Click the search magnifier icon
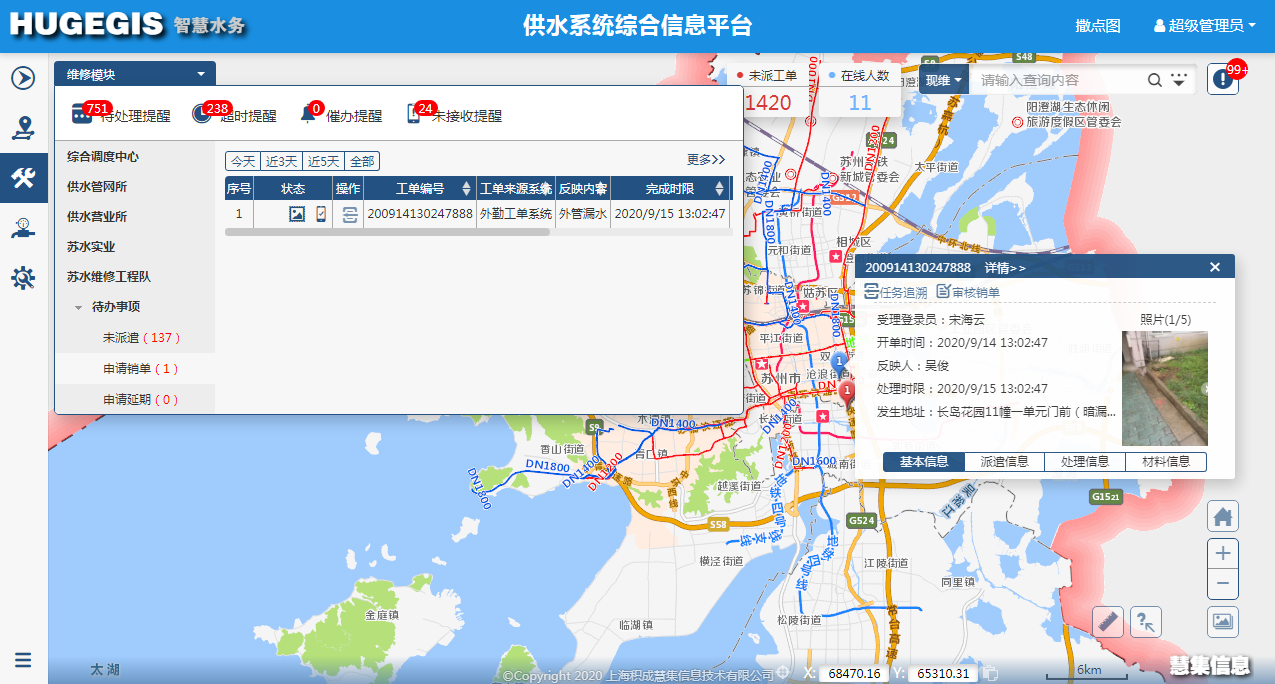The image size is (1275, 684). tap(1154, 80)
